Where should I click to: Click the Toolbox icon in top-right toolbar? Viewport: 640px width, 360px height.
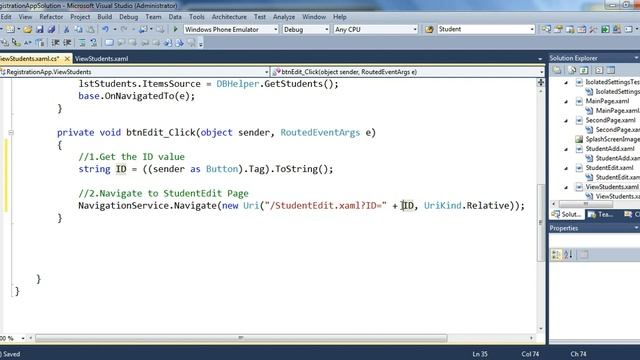pyautogui.click(x=593, y=29)
